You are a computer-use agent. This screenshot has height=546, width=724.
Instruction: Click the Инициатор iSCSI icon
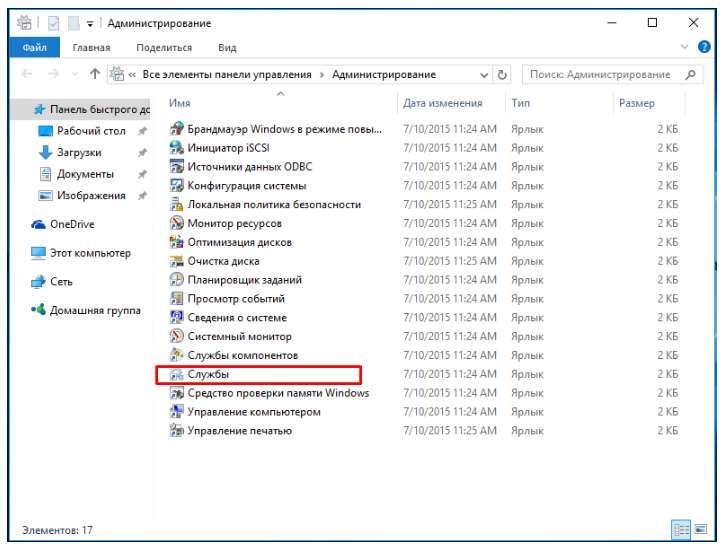(x=176, y=148)
